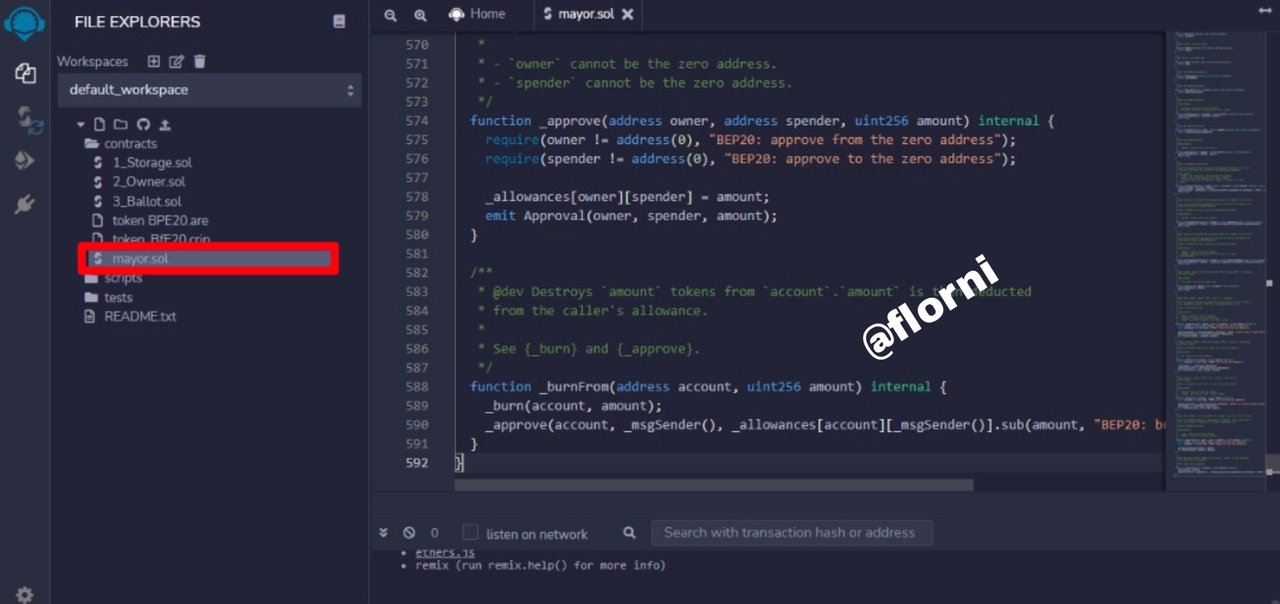Viewport: 1280px width, 604px height.
Task: Open File Explorers documentation book icon
Action: tap(339, 22)
